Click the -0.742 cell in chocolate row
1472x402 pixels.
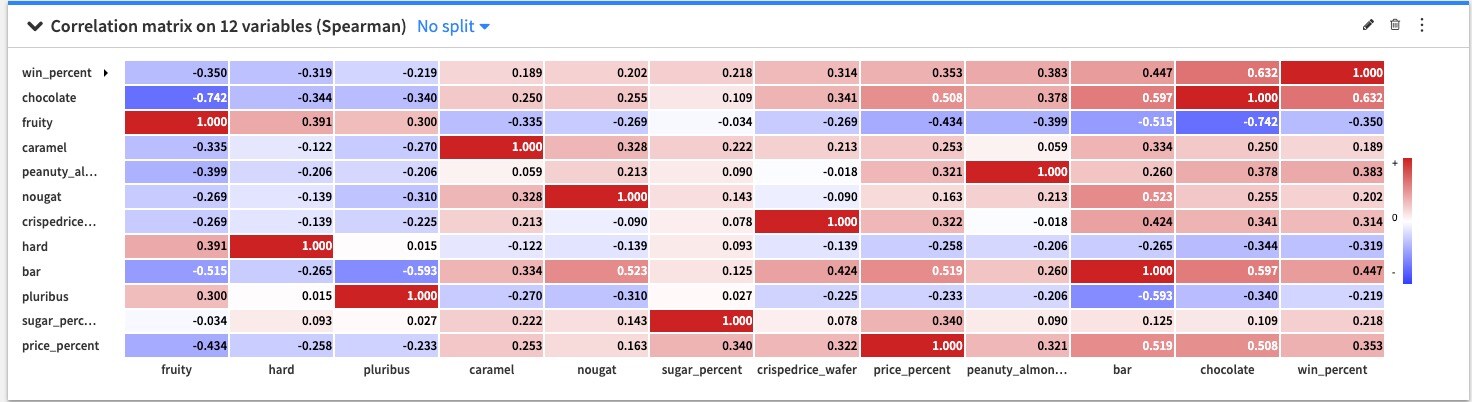tap(176, 98)
